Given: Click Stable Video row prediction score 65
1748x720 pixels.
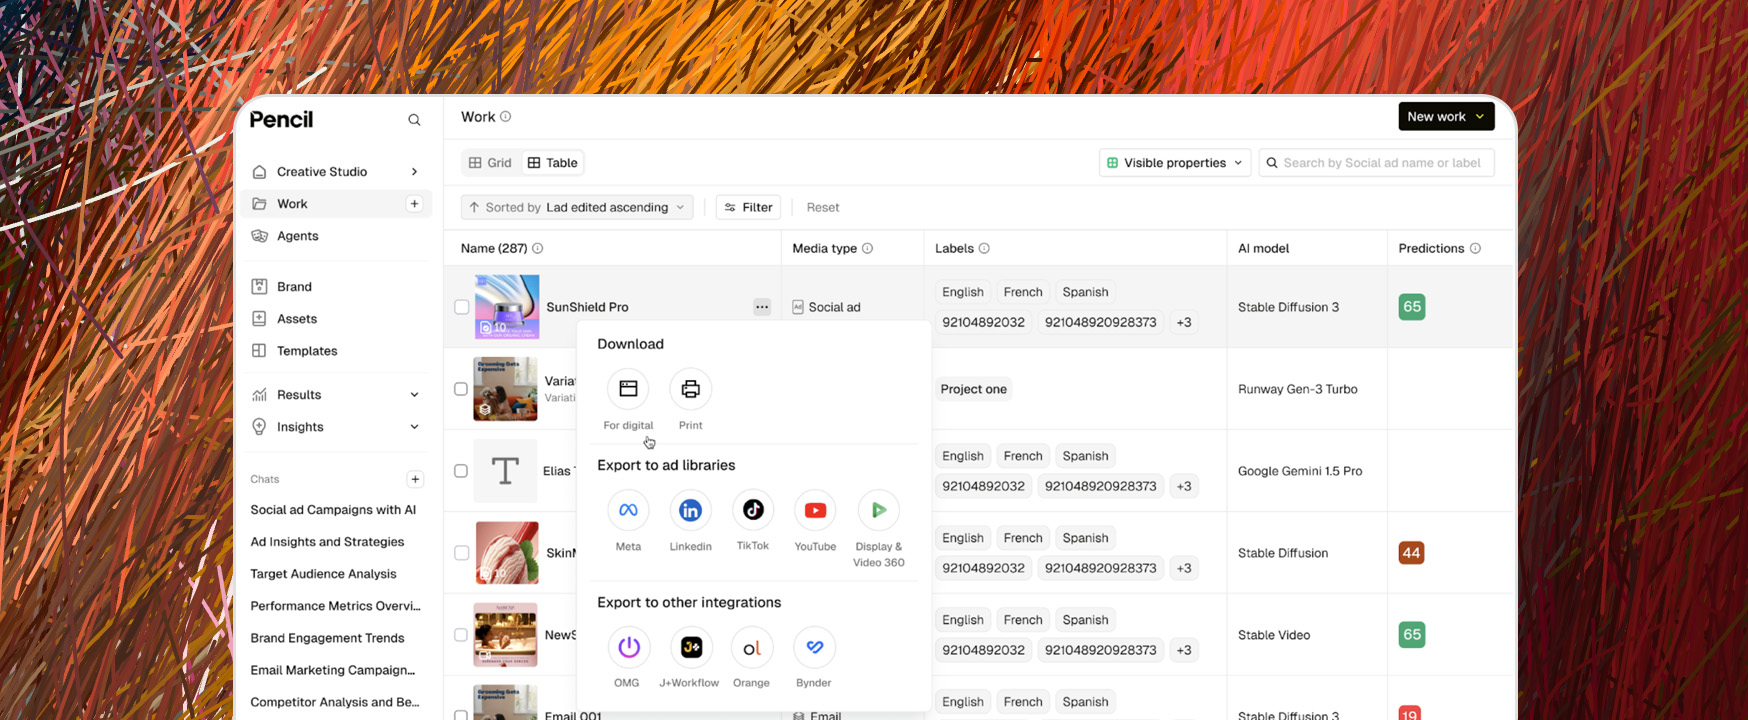Looking at the screenshot, I should click(x=1412, y=635).
